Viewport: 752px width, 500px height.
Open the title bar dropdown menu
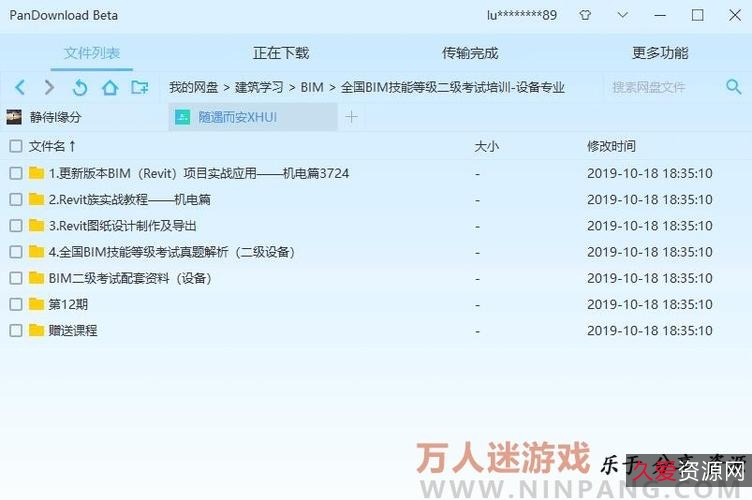pos(623,15)
